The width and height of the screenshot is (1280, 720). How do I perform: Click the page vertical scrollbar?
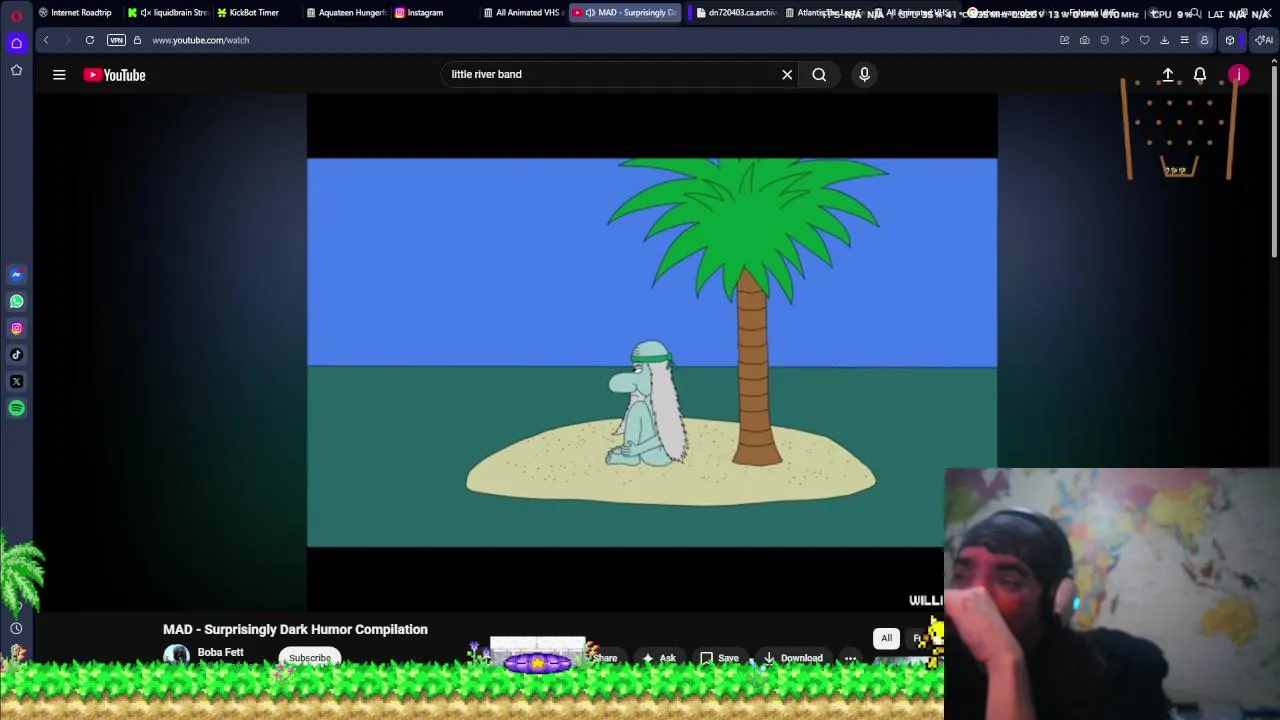tap(1274, 160)
